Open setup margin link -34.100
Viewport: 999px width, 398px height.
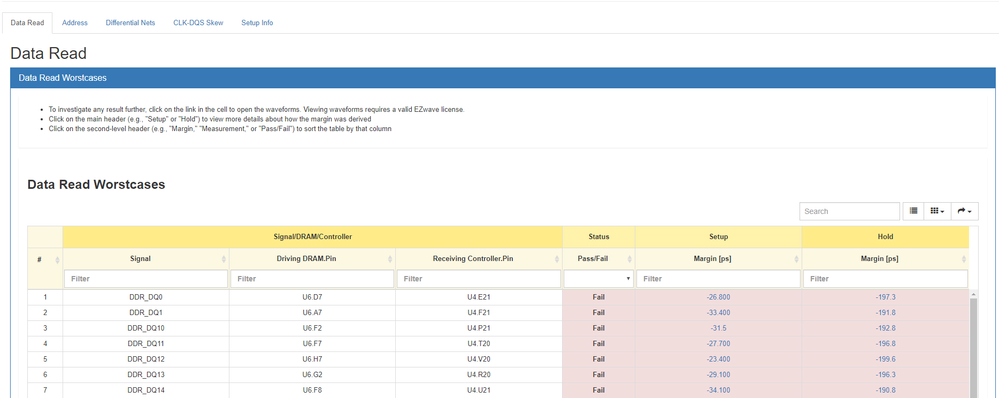point(718,390)
